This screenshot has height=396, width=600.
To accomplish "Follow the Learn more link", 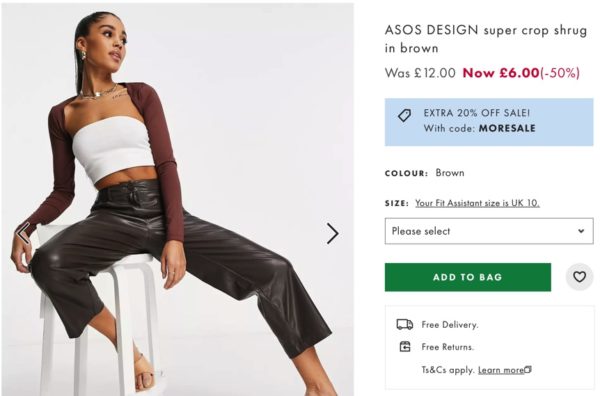I will 501,370.
